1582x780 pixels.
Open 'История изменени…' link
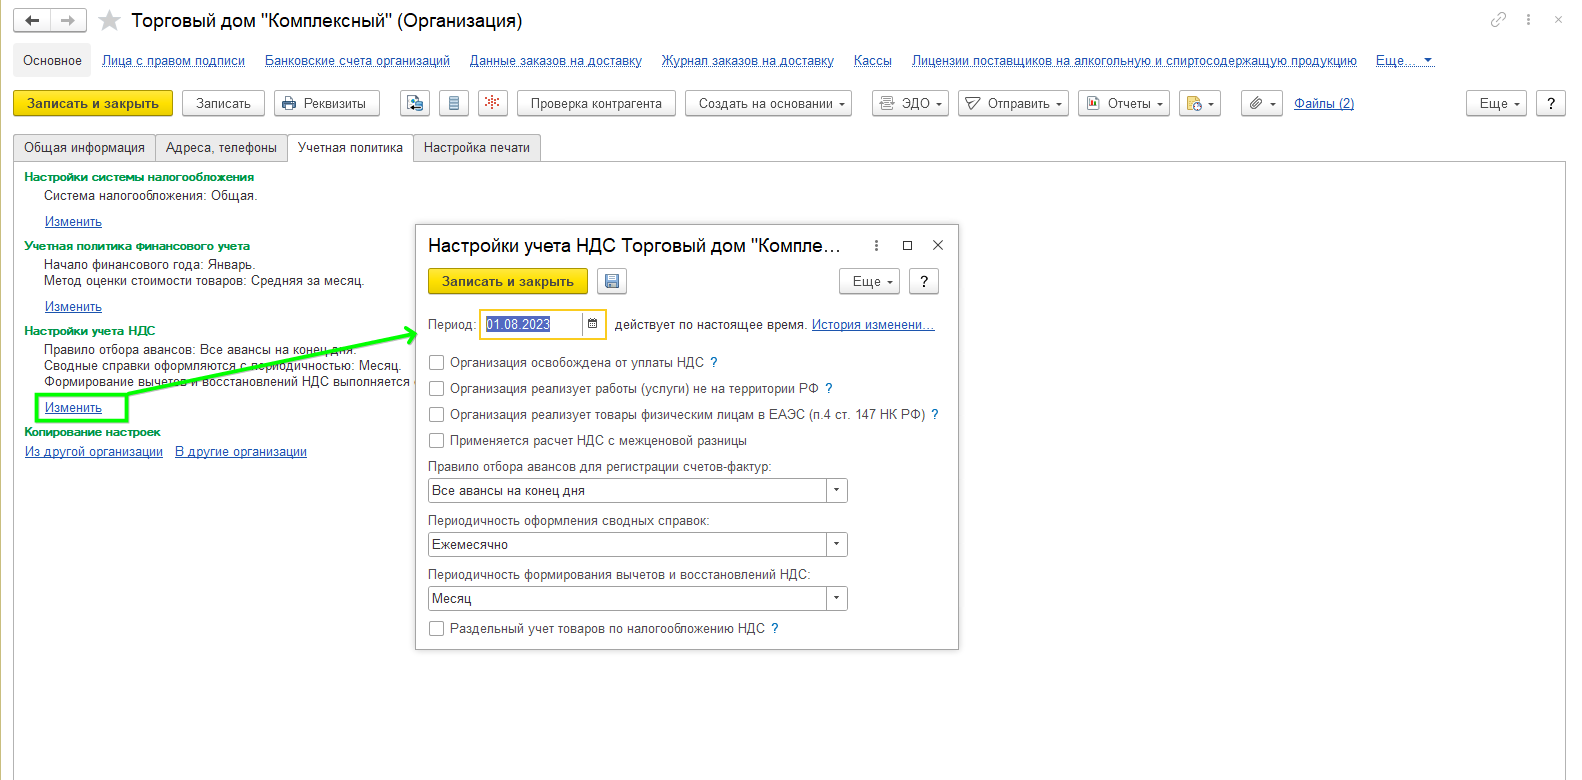[873, 324]
